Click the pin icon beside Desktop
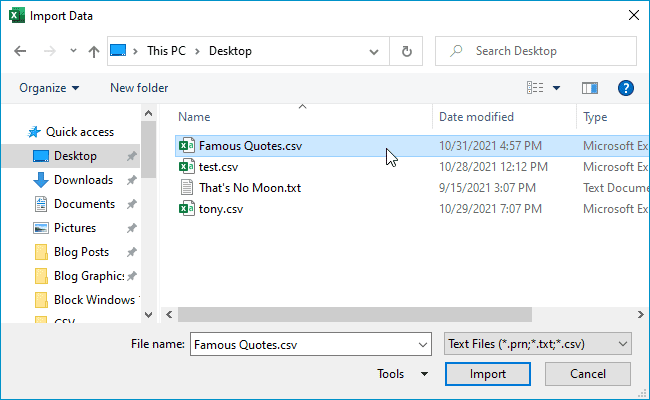Viewport: 650px width, 400px height. [x=131, y=156]
